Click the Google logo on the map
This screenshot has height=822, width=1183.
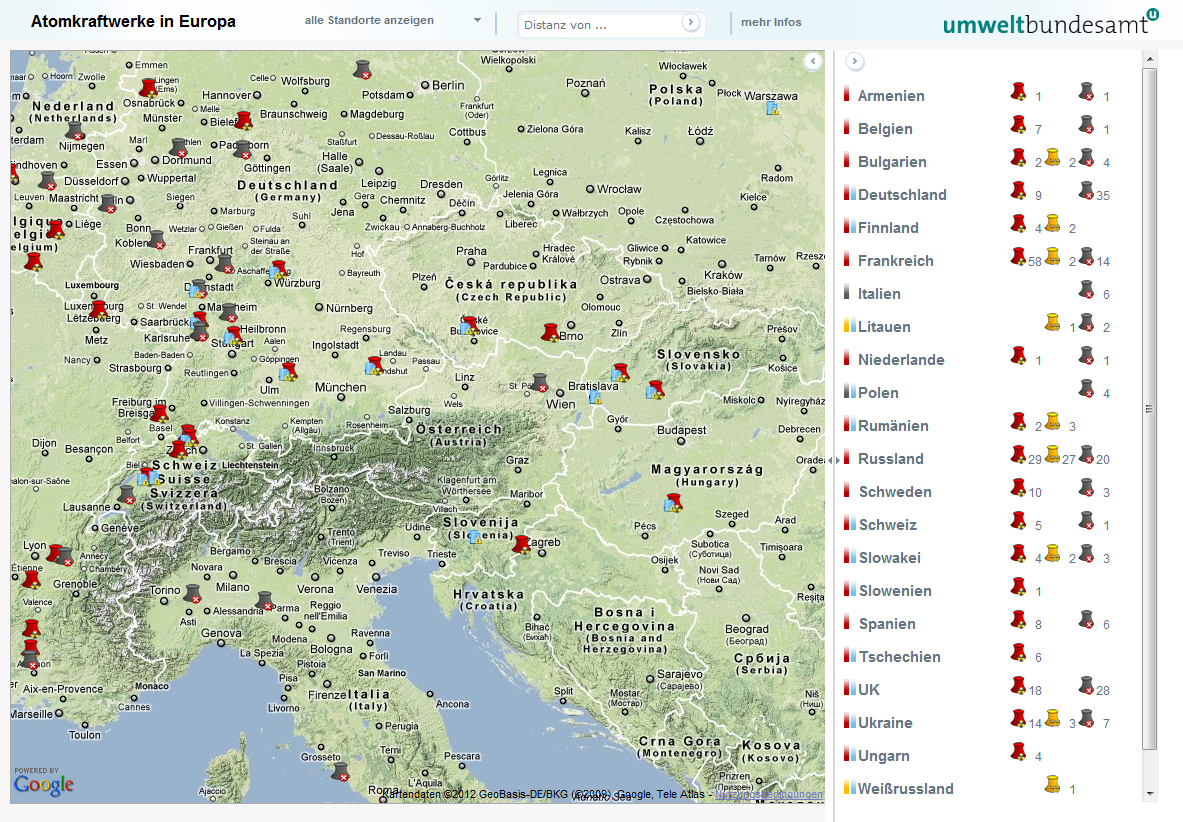tap(43, 785)
